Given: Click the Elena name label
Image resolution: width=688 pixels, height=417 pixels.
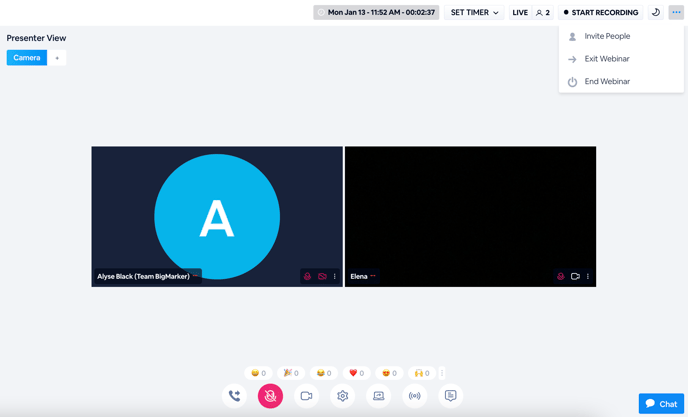Looking at the screenshot, I should click(x=358, y=276).
